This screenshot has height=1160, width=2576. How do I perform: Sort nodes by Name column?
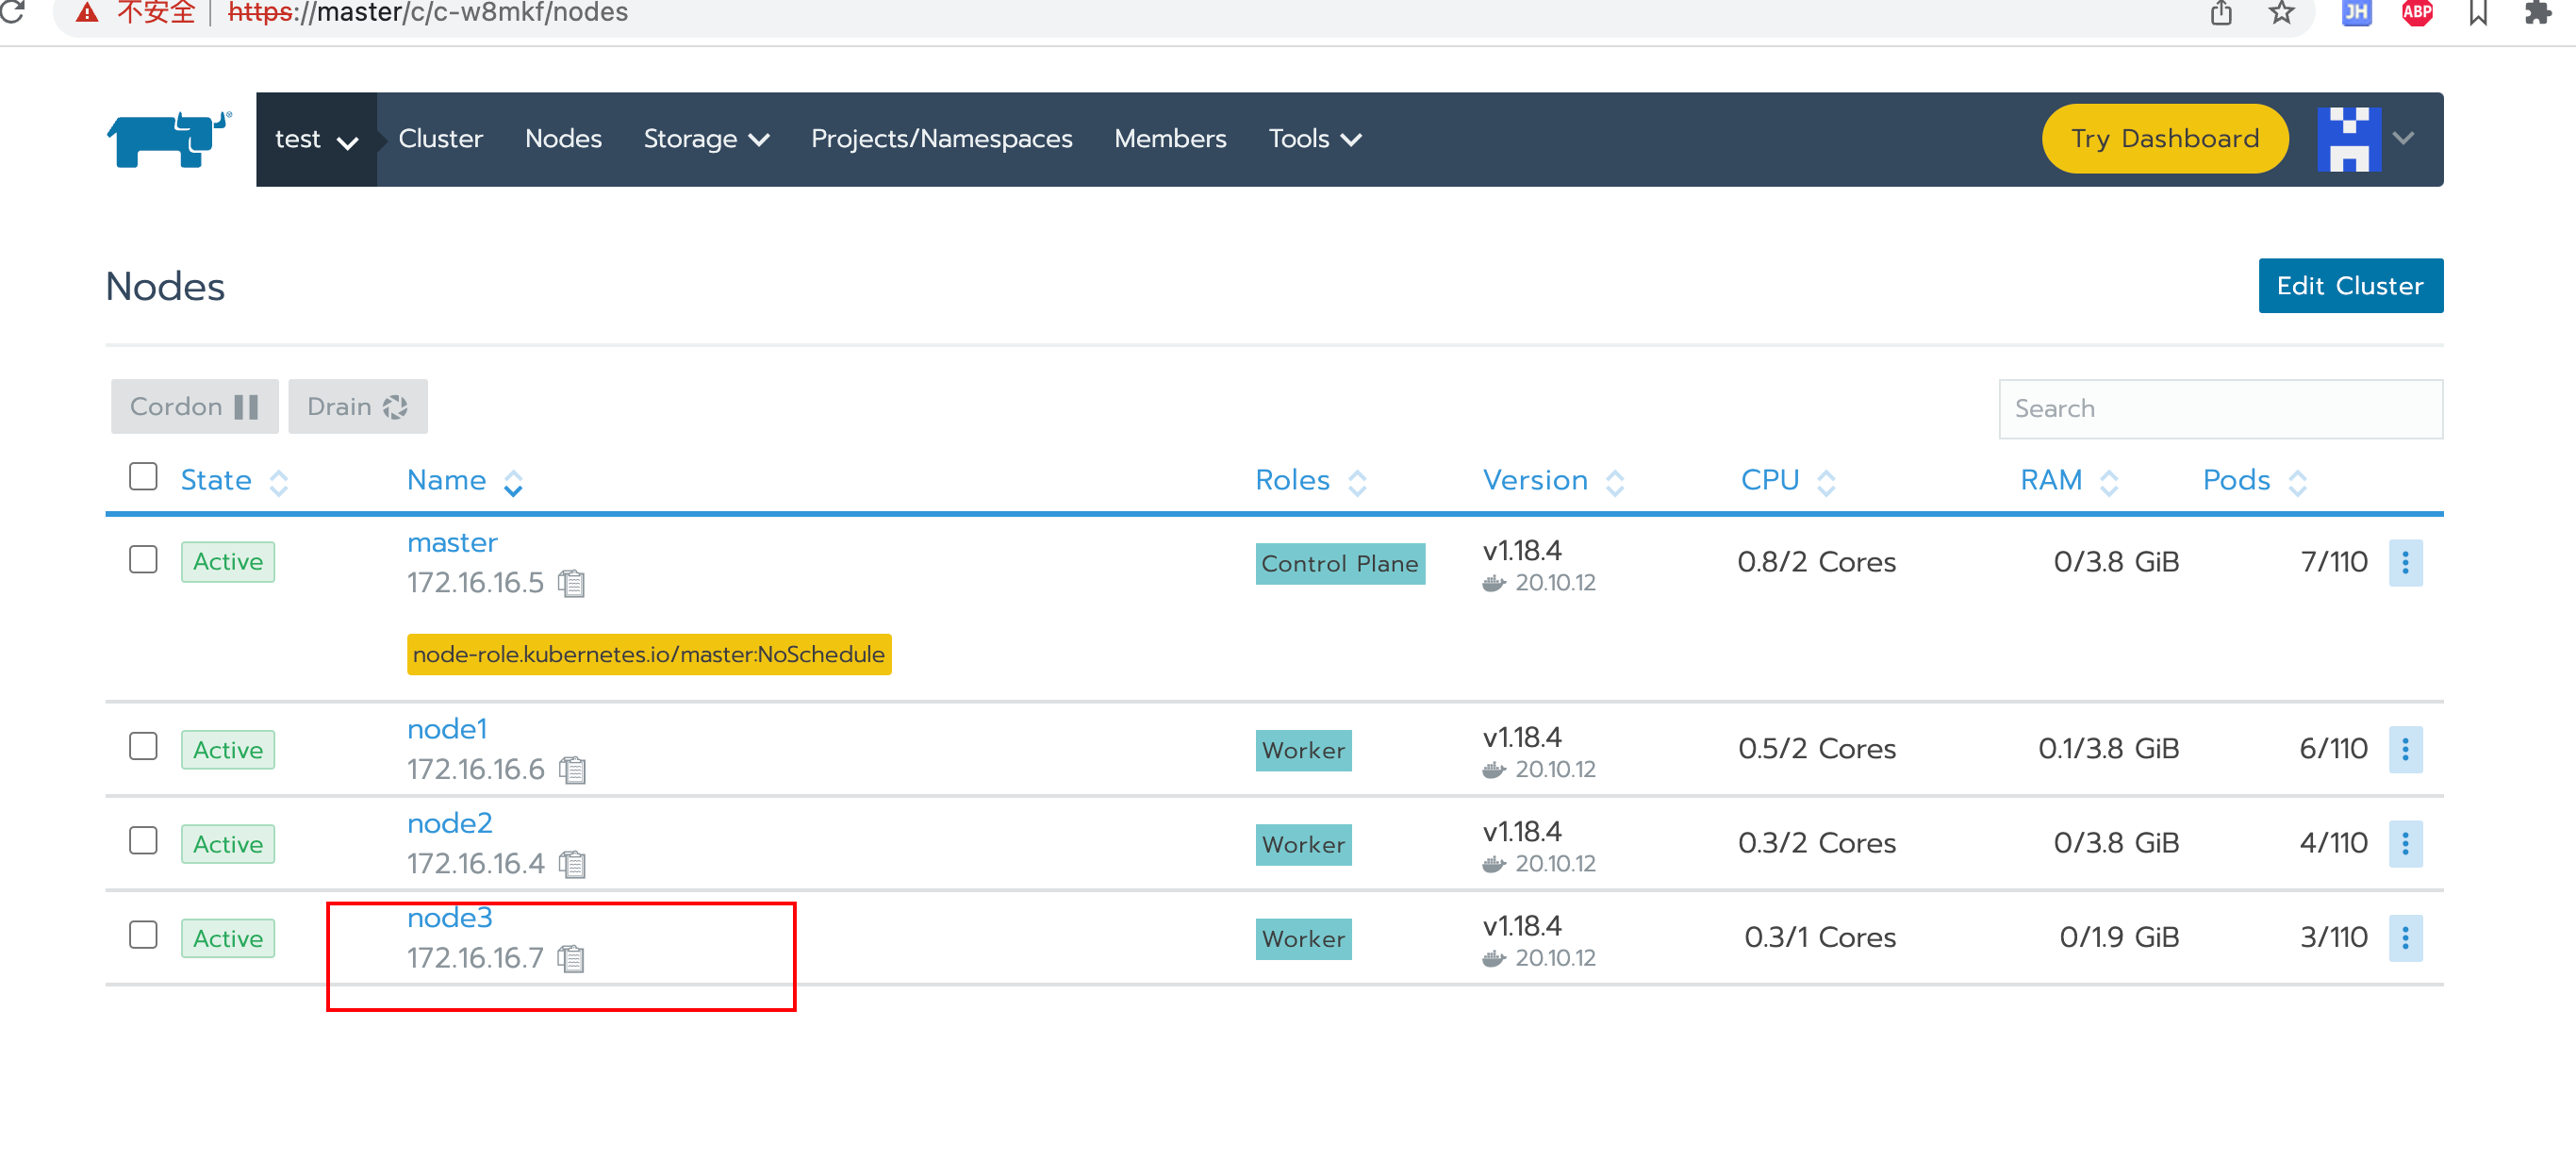click(465, 481)
